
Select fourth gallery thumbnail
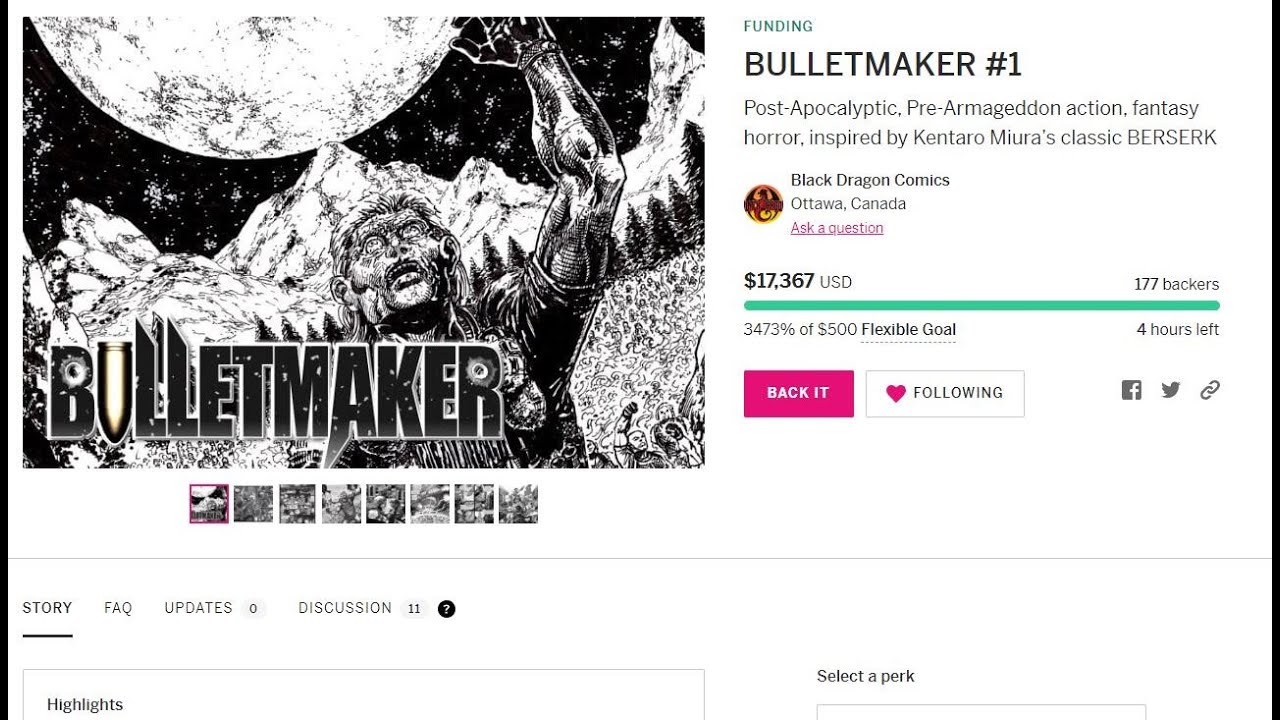[x=341, y=504]
